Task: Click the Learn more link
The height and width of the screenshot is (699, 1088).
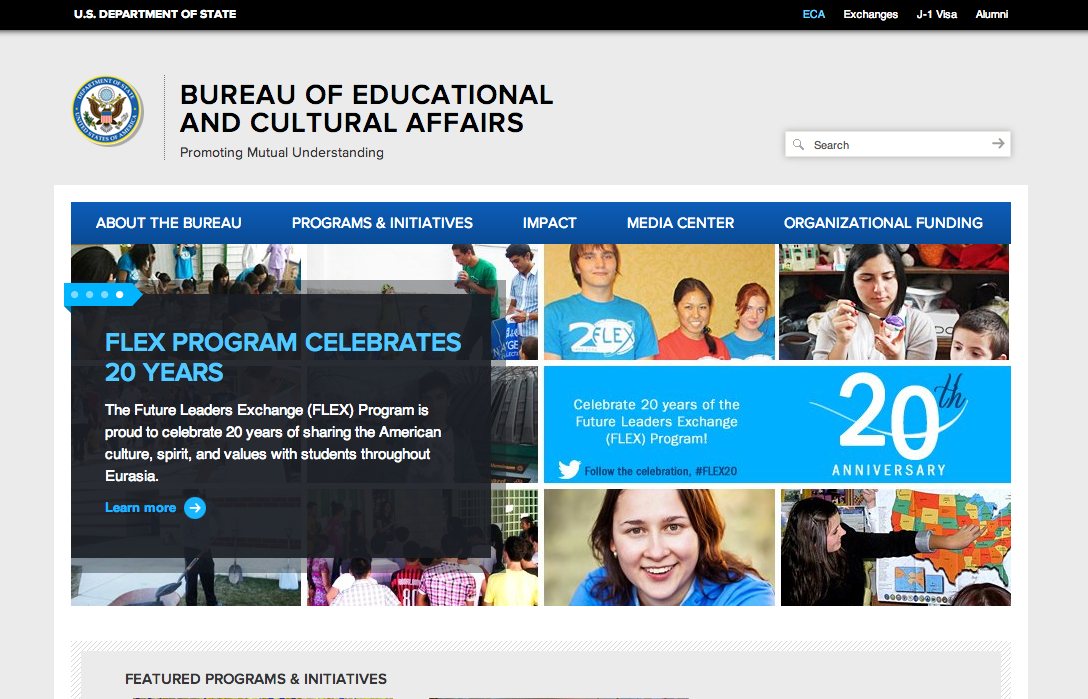Action: click(140, 507)
